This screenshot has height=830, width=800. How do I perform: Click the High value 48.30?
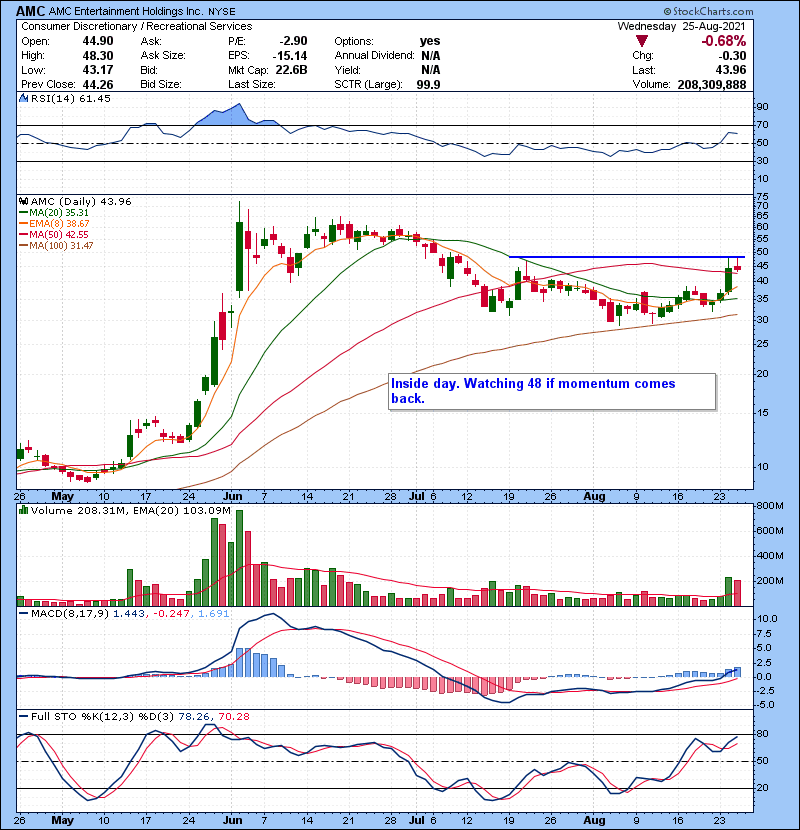(x=98, y=56)
